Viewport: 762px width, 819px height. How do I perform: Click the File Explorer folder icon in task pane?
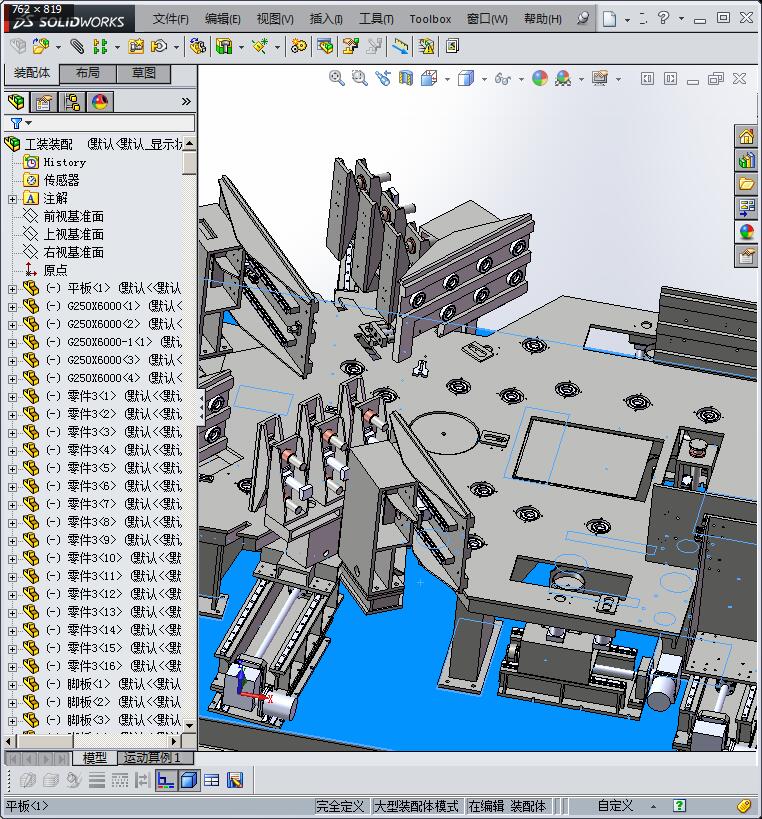[x=746, y=184]
